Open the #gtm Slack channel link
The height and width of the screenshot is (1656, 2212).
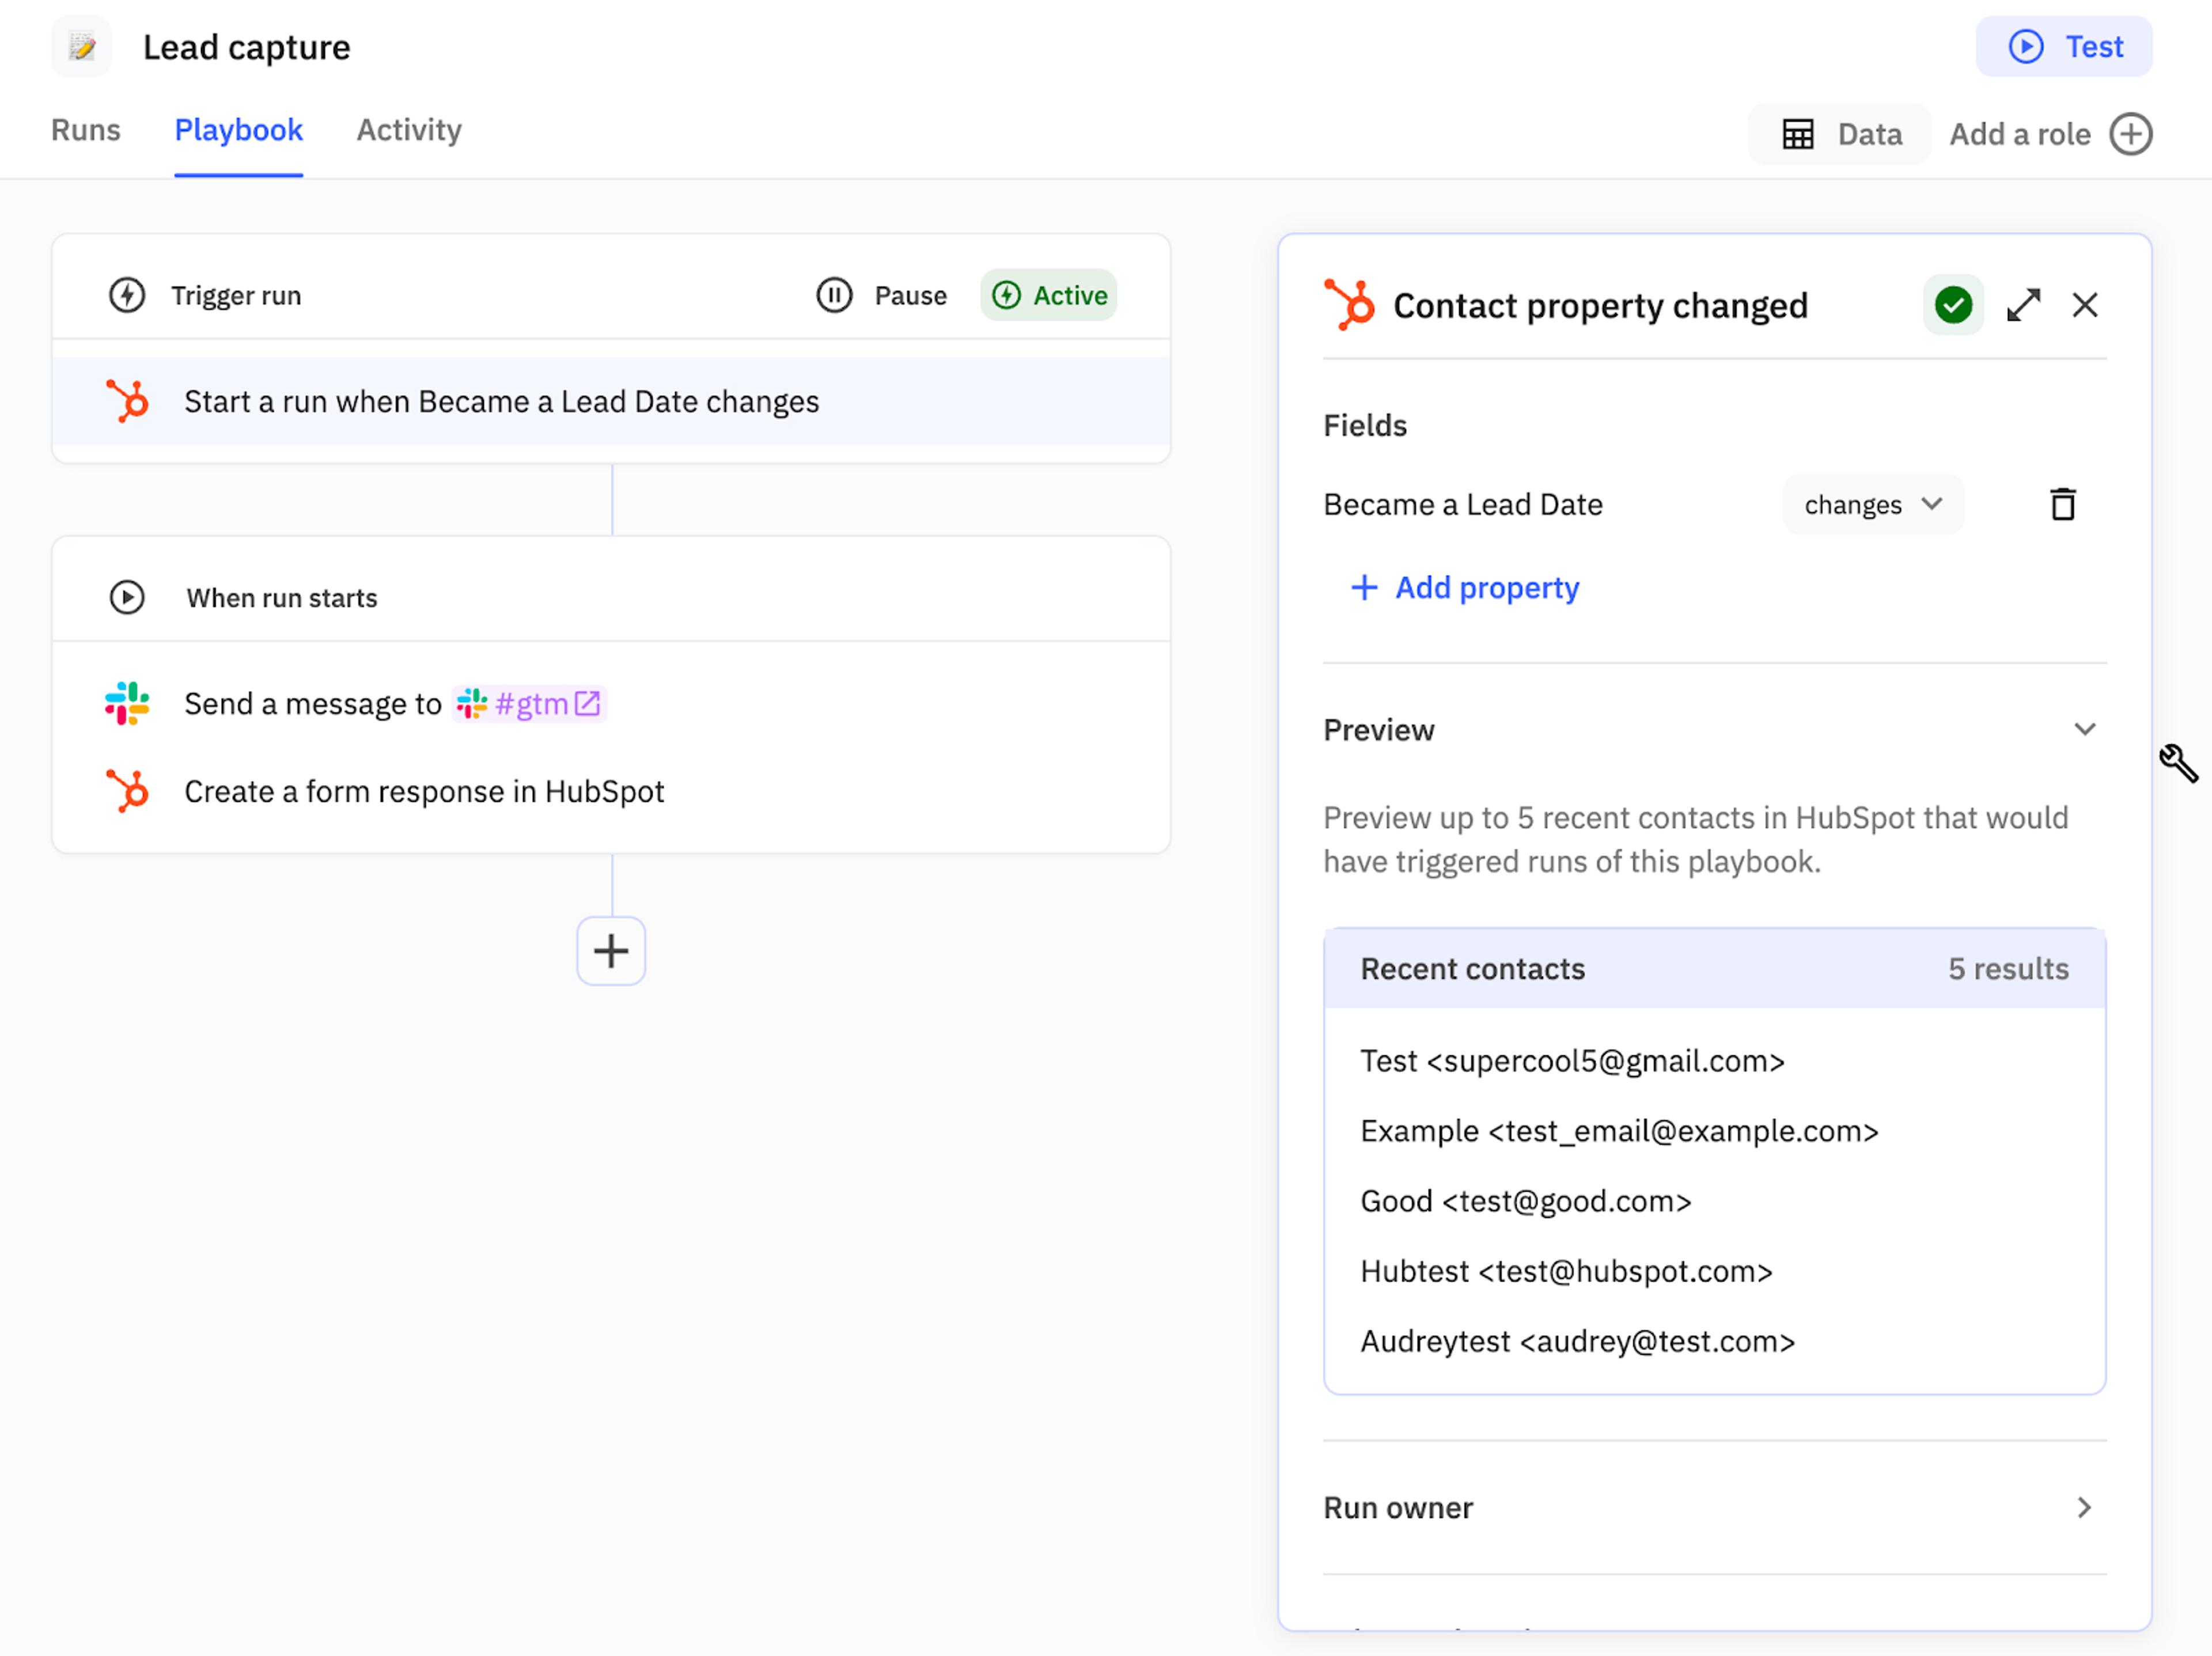tap(530, 704)
